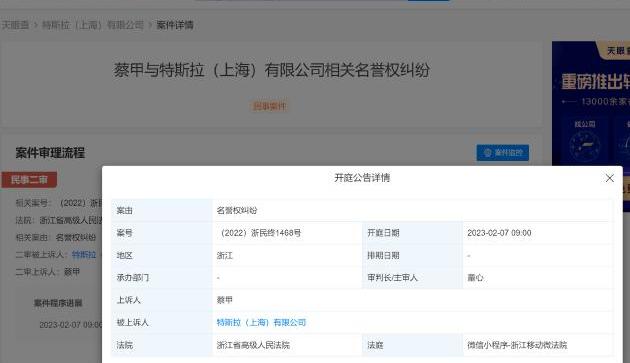Image resolution: width=630 pixels, height=363 pixels.
Task: Select 浙江省高级人民法院 in 法院 row
Action: [x=253, y=345]
